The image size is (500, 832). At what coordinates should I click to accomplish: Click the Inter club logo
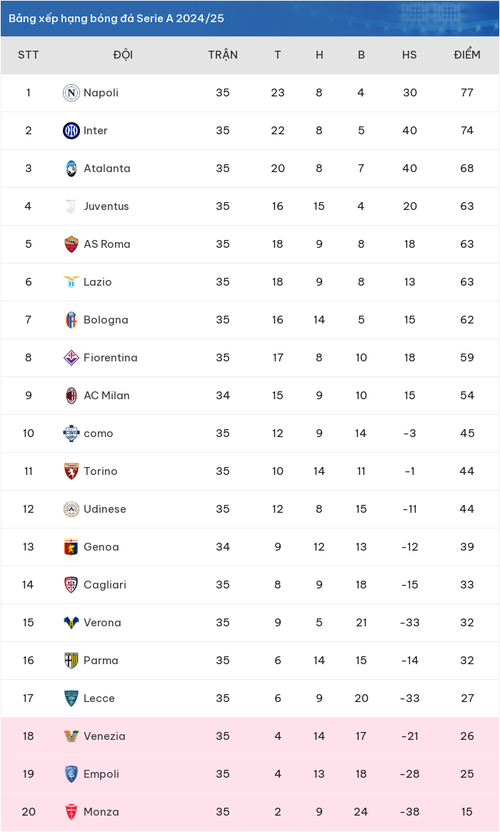pyautogui.click(x=71, y=131)
